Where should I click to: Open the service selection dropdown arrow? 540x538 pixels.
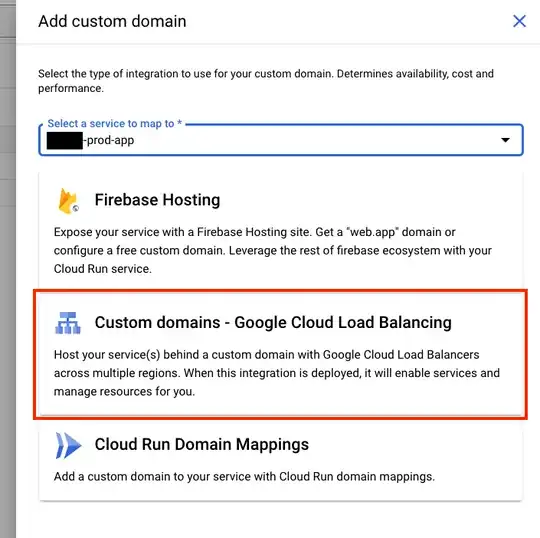pos(505,140)
